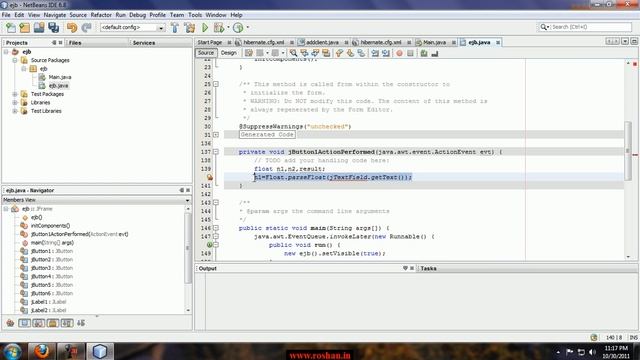Viewport: 640px width, 360px height.
Task: Expand Generated Code fold at line 31
Action: pyautogui.click(x=216, y=135)
